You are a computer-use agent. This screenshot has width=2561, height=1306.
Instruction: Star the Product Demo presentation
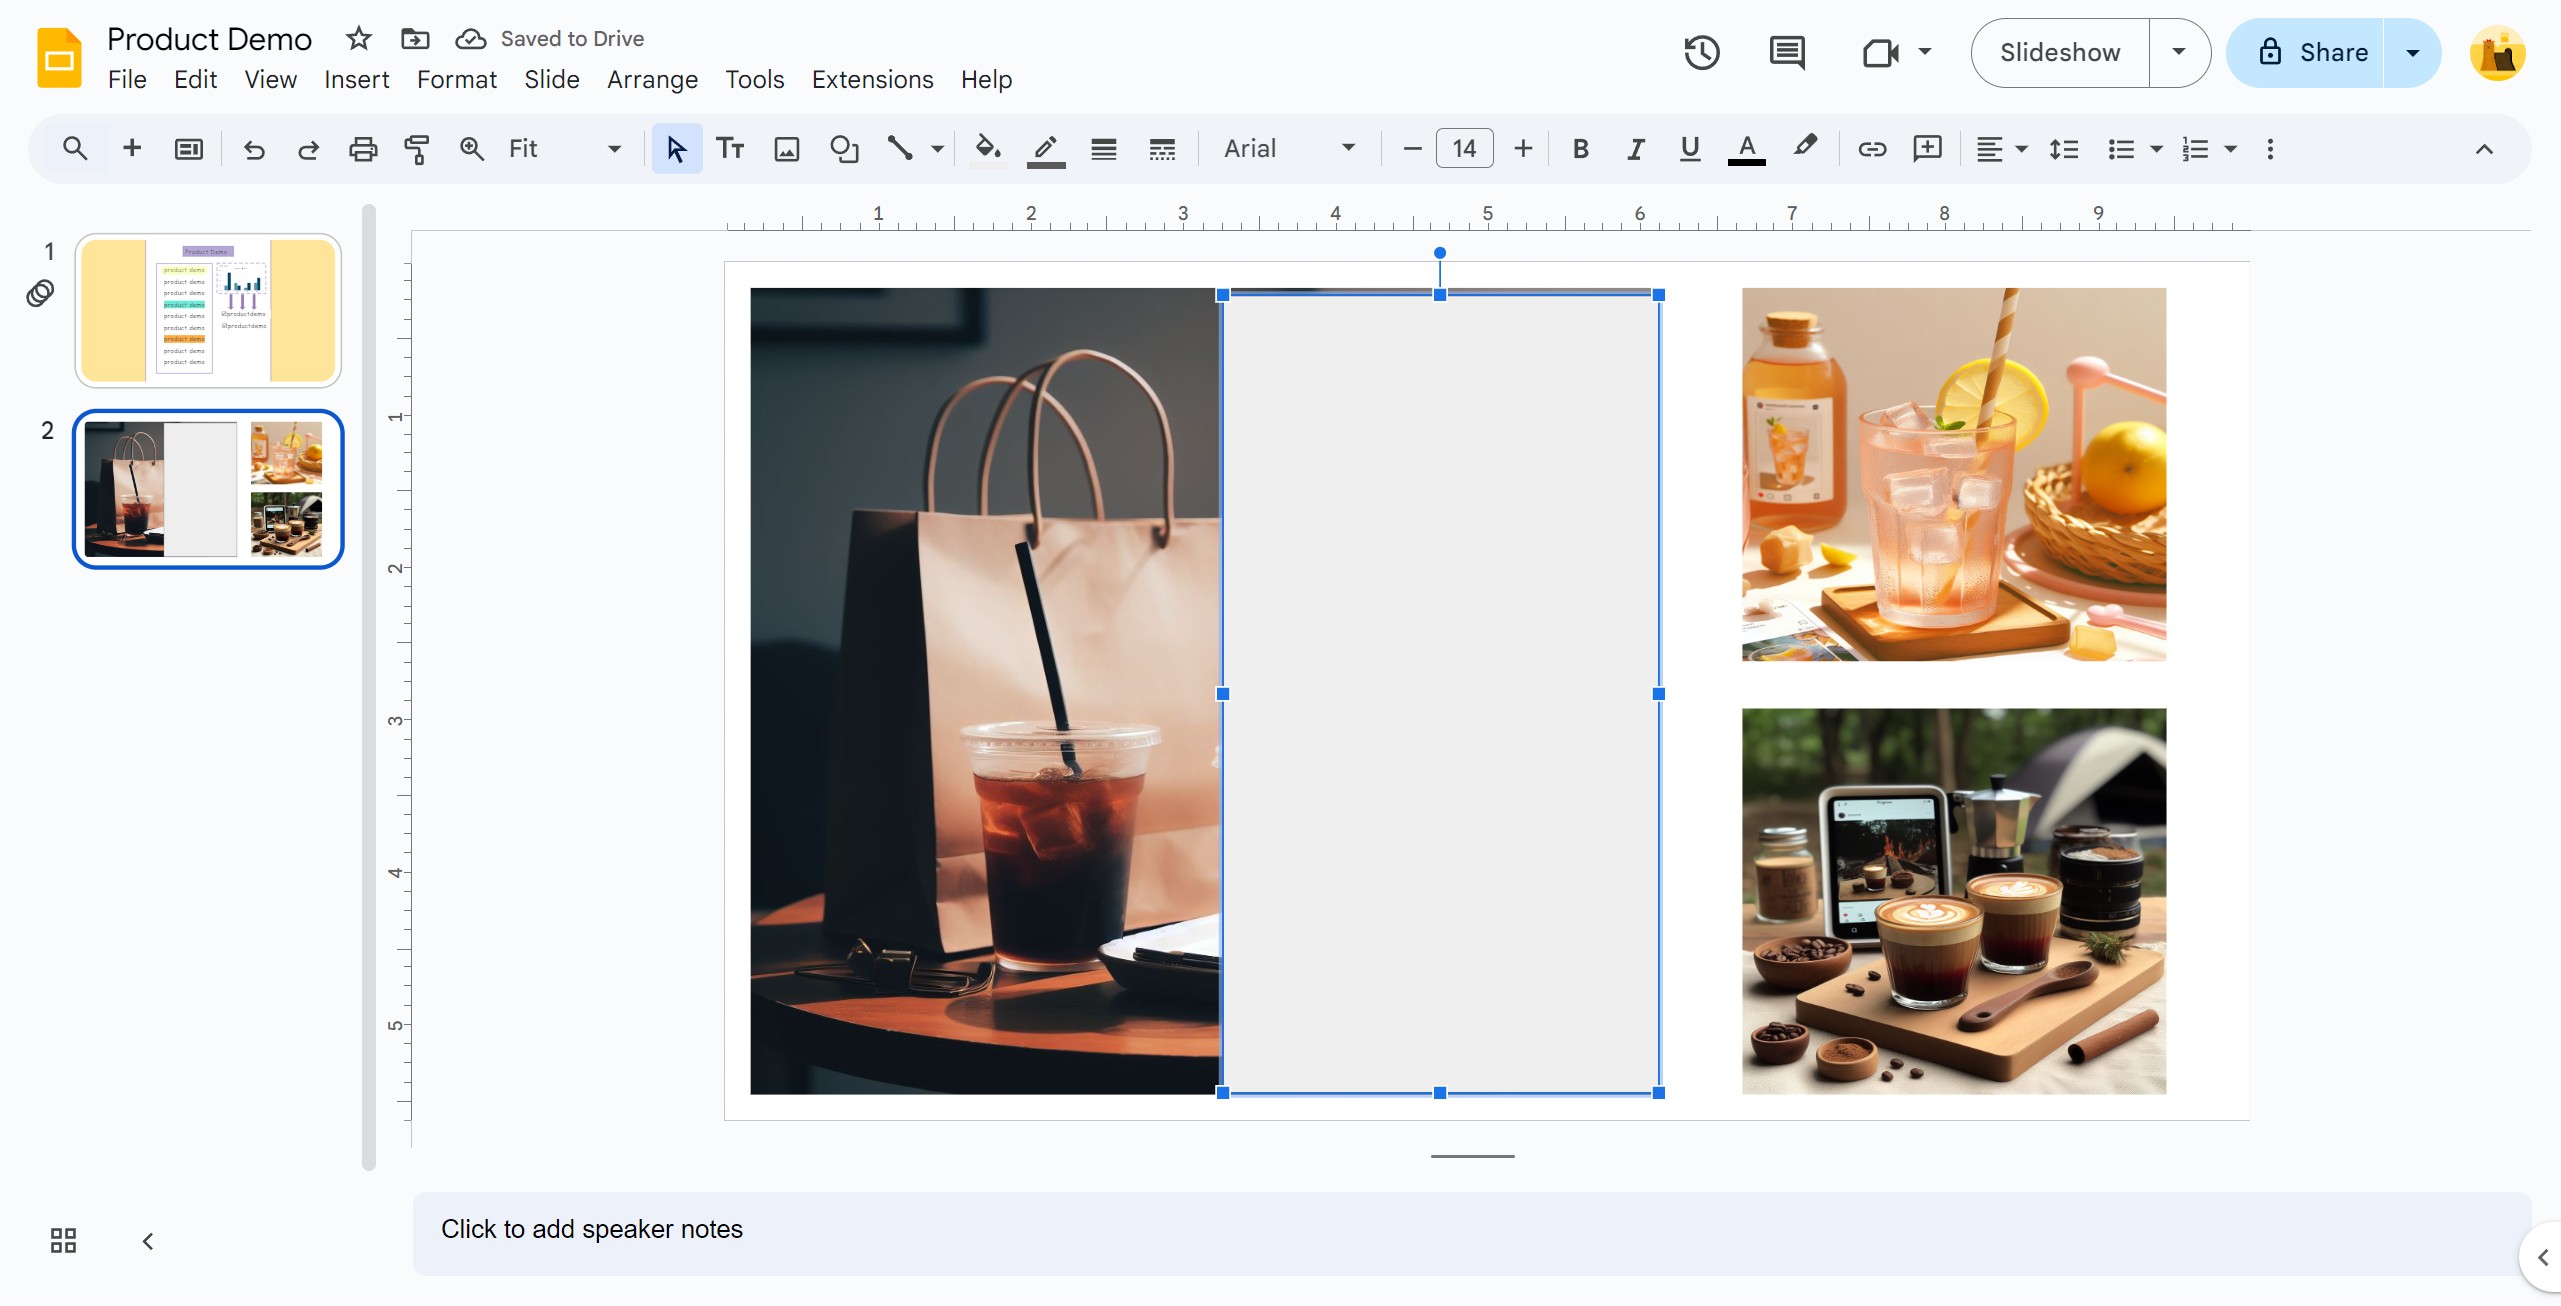[358, 39]
